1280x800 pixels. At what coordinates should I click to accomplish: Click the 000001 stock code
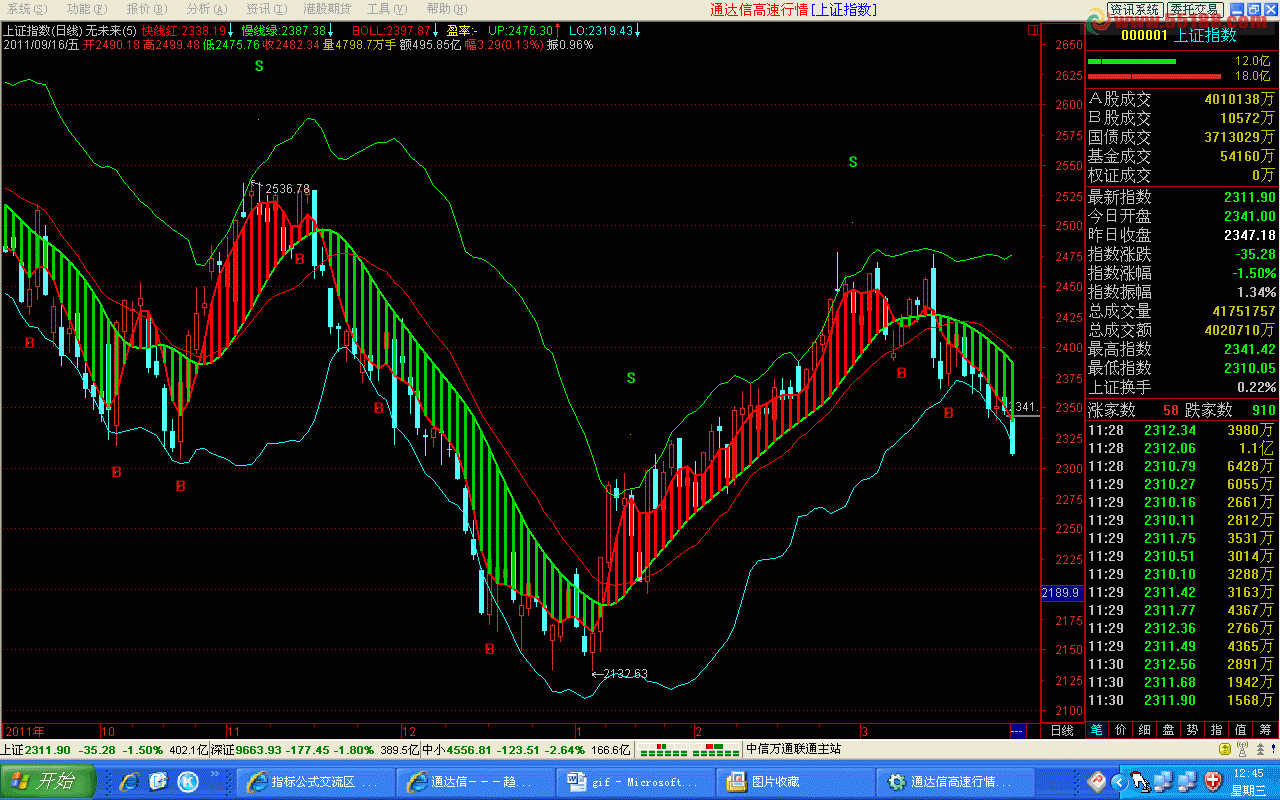1144,35
